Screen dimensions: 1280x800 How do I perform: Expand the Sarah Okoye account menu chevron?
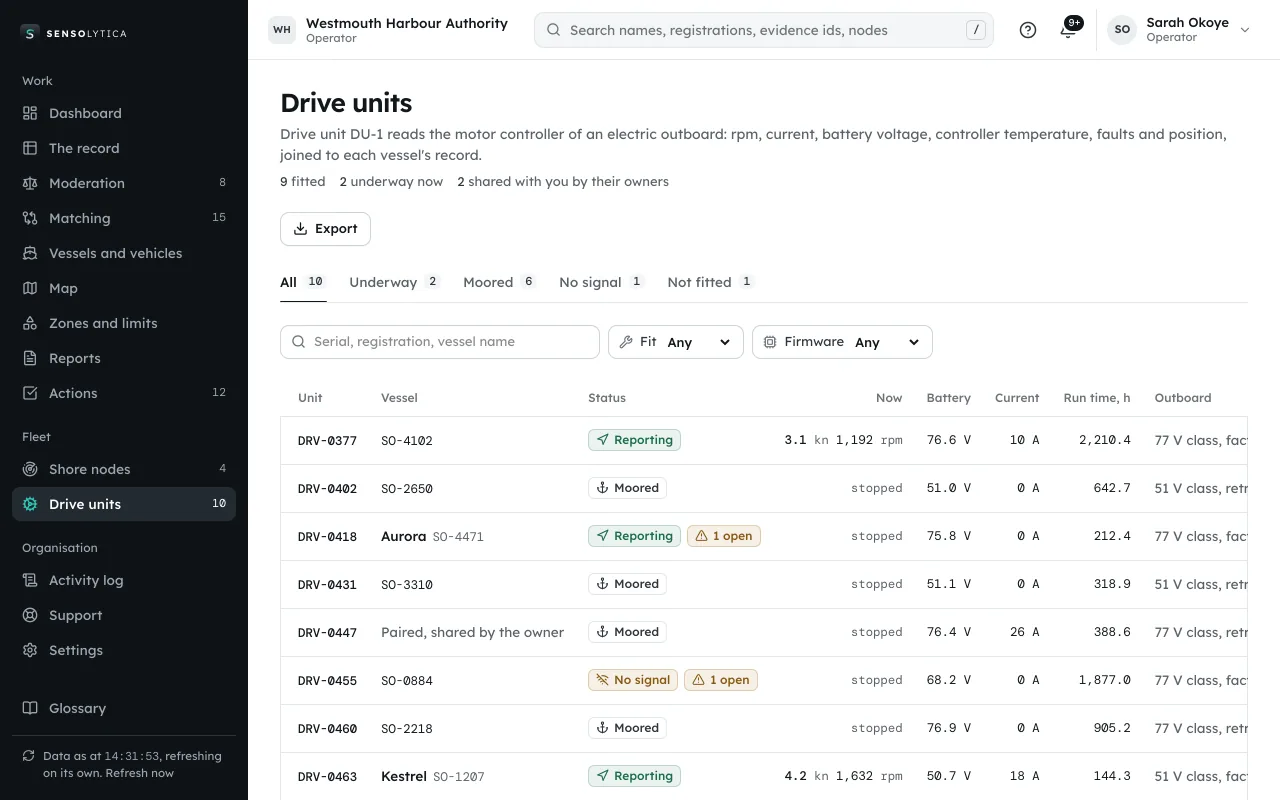pyautogui.click(x=1245, y=30)
